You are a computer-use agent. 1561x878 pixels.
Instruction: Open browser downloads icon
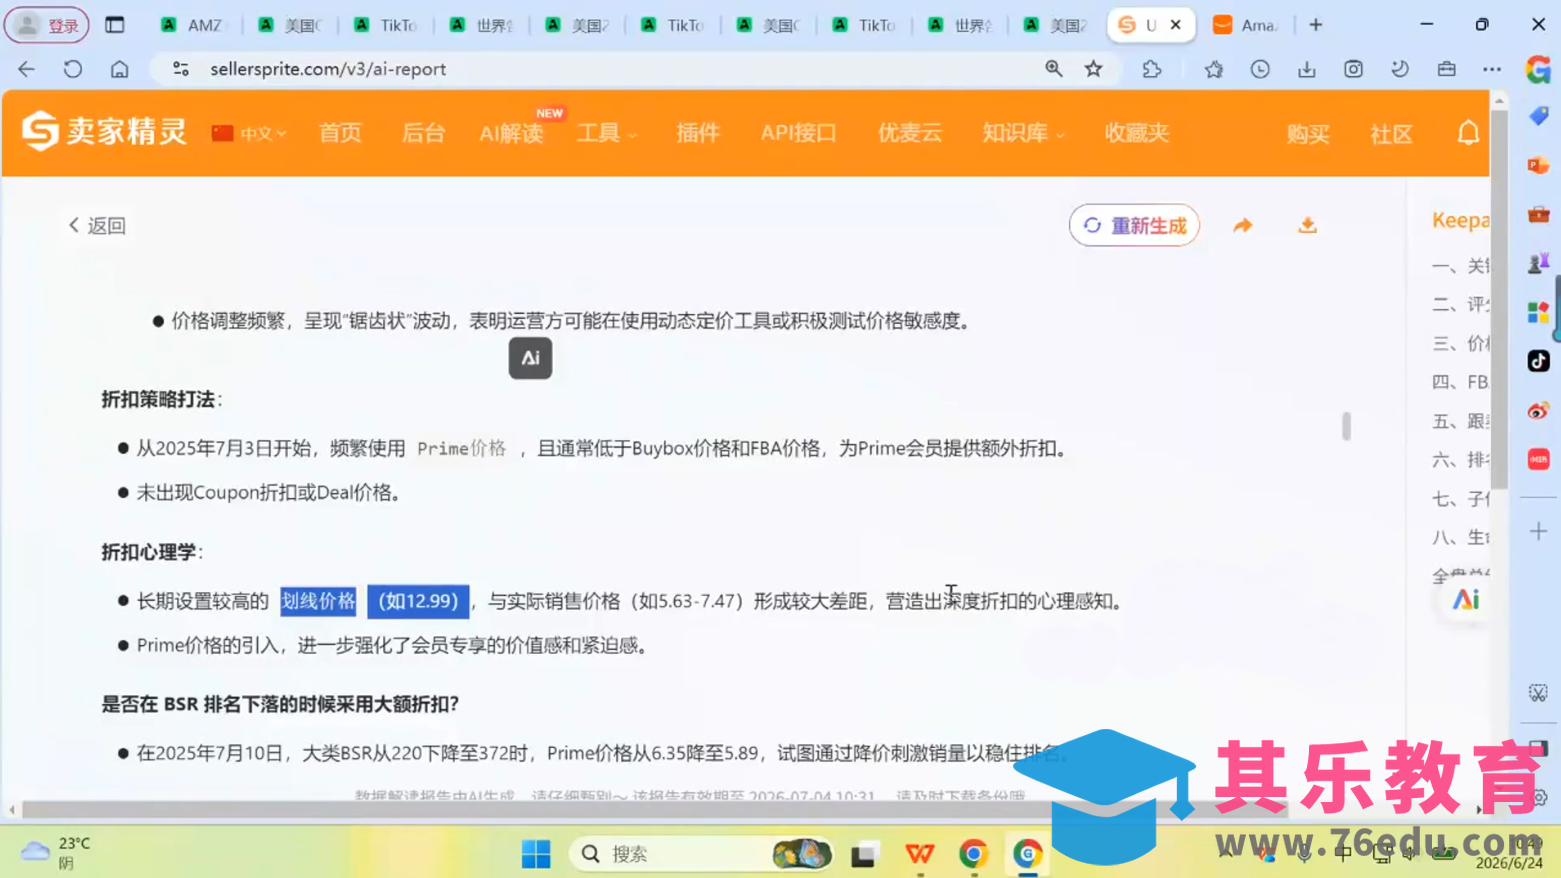(1307, 69)
